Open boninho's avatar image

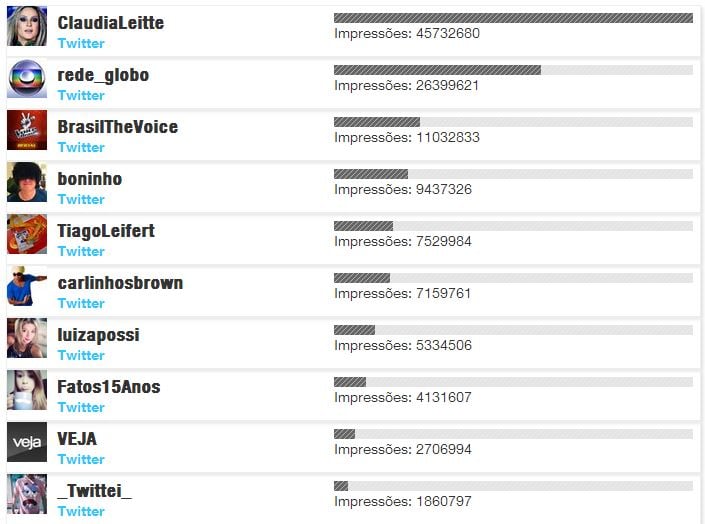point(27,182)
